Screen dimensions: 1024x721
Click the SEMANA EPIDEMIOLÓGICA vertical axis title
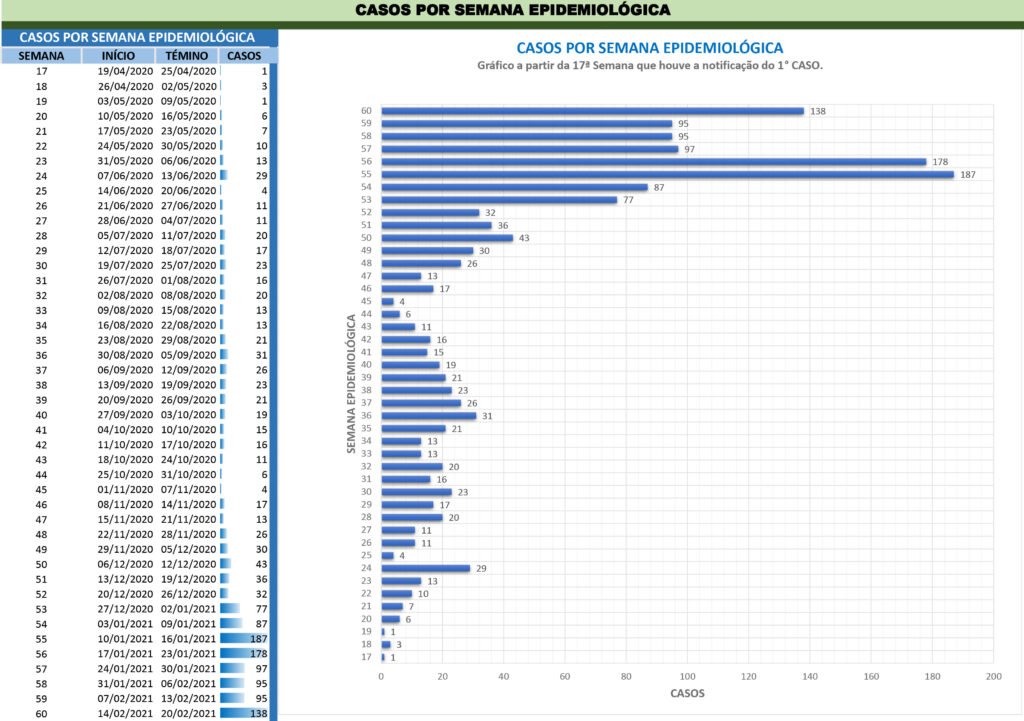click(x=352, y=383)
